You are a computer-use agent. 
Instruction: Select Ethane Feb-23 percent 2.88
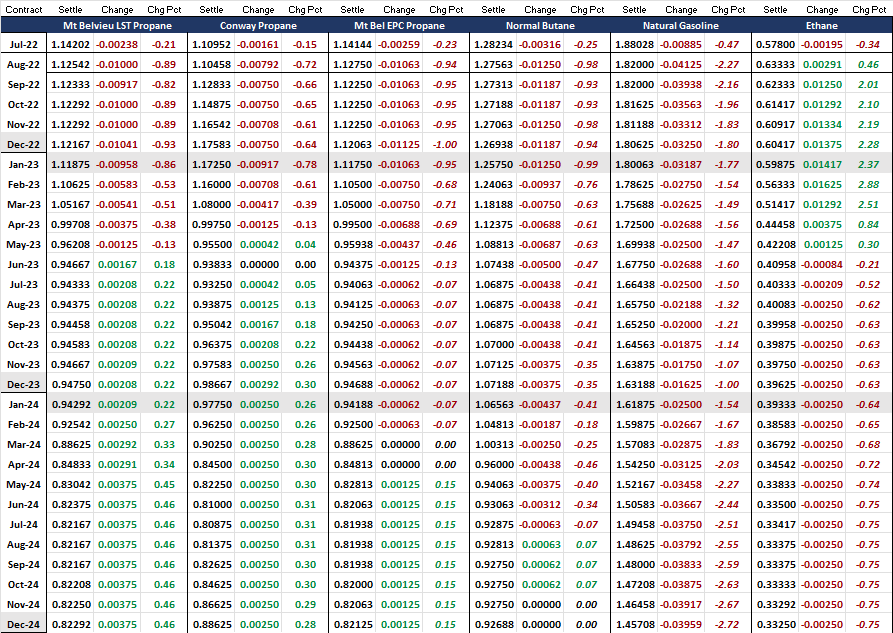(x=869, y=185)
